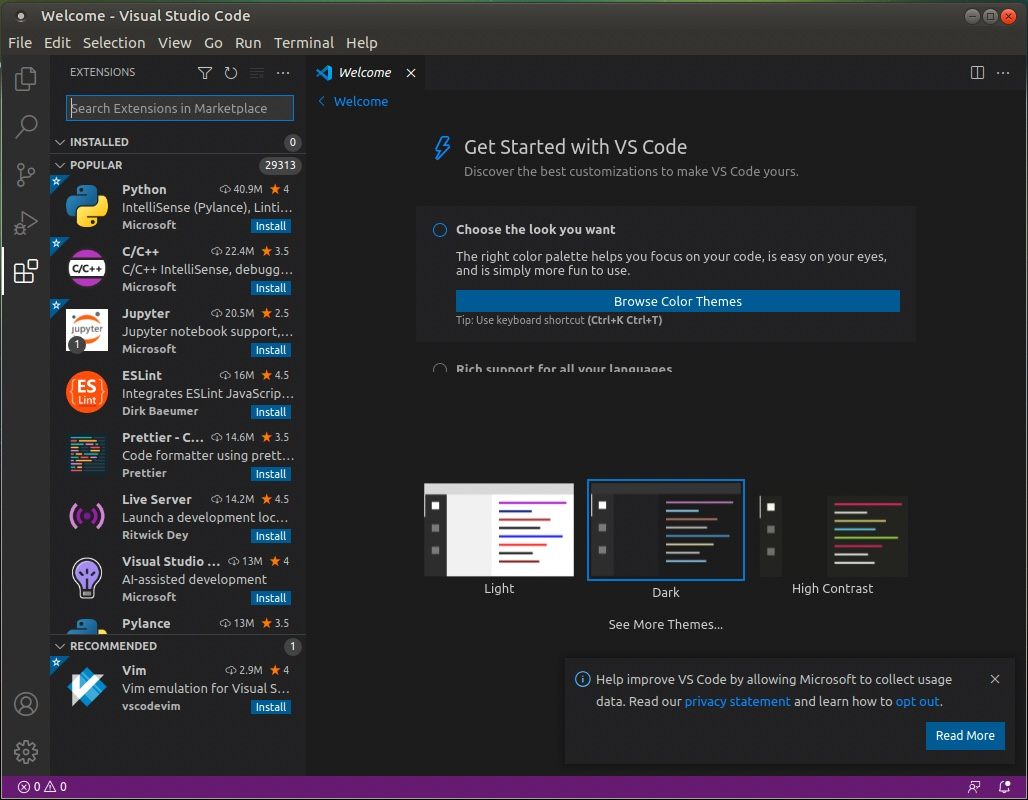Install the Prettier extension
1028x800 pixels.
[271, 474]
